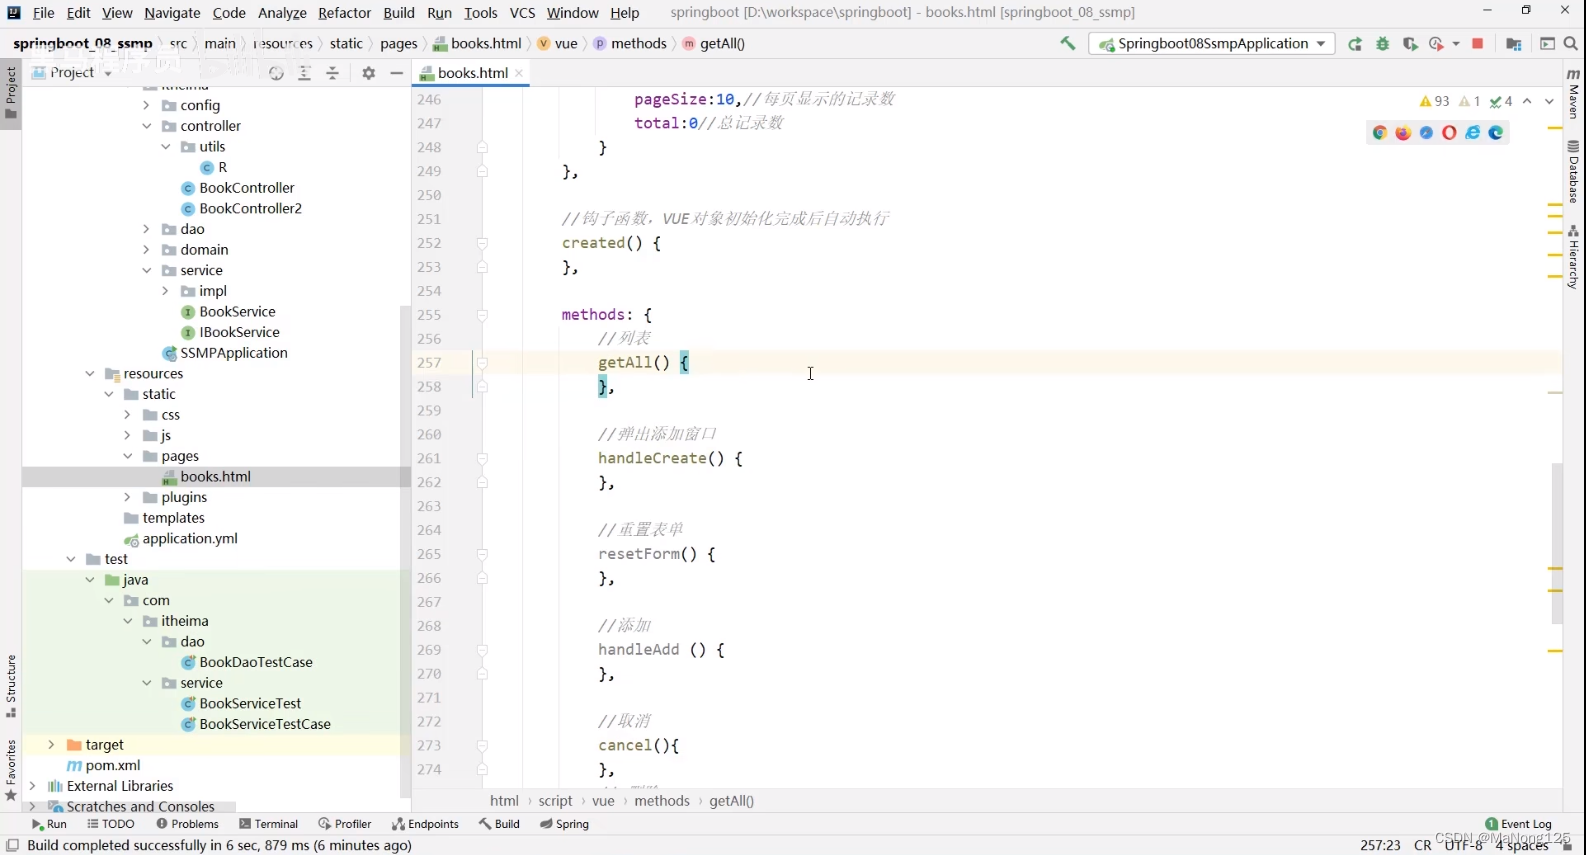
Task: Select BookServiceTestCase in project tree
Action: tap(265, 724)
